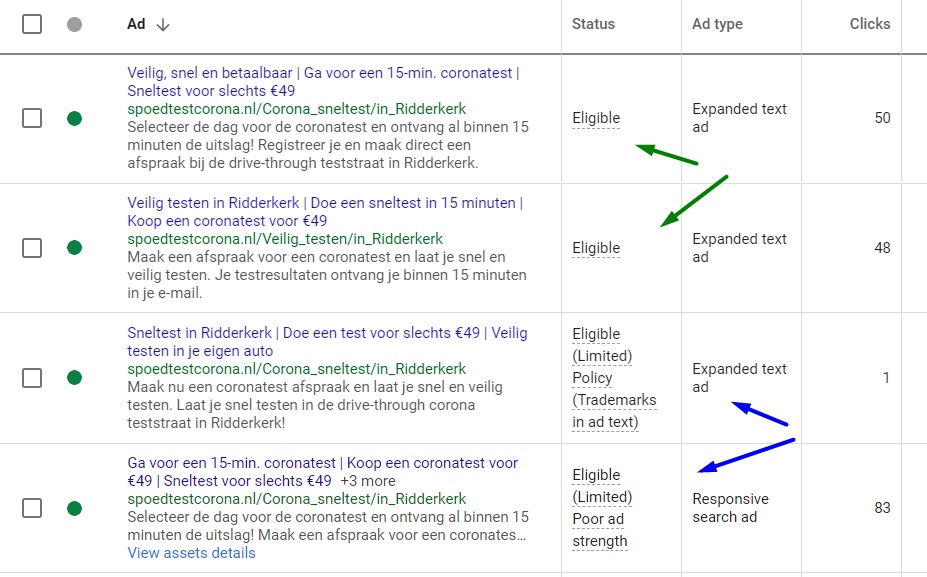927x577 pixels.
Task: Click the sort arrow next to Ad header
Action: (x=163, y=25)
